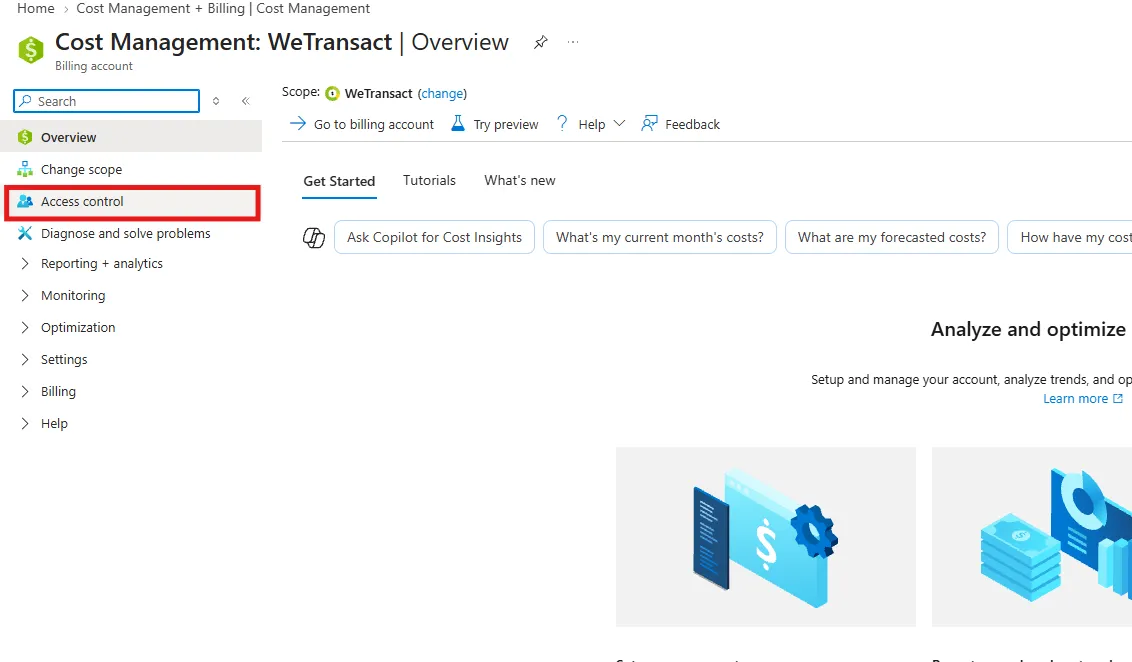Expand the Reporting + analytics section
Viewport: 1132px width, 662px height.
25,264
